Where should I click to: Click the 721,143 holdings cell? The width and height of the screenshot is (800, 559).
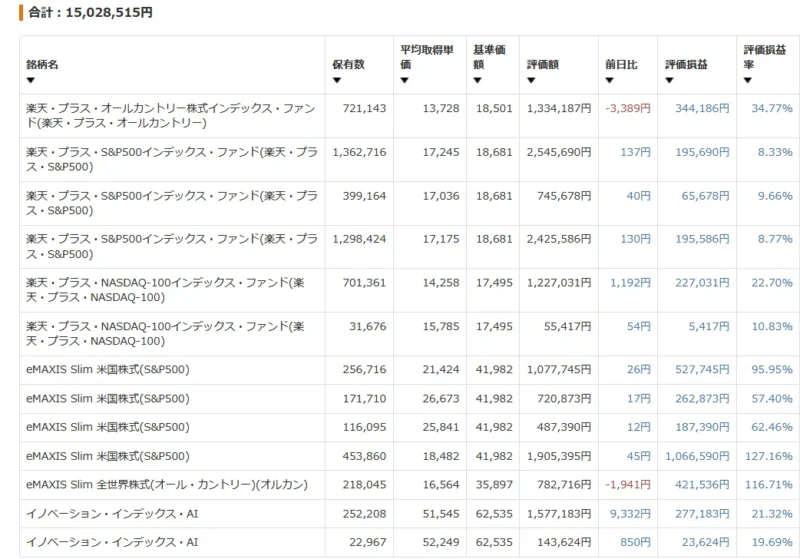click(x=364, y=109)
